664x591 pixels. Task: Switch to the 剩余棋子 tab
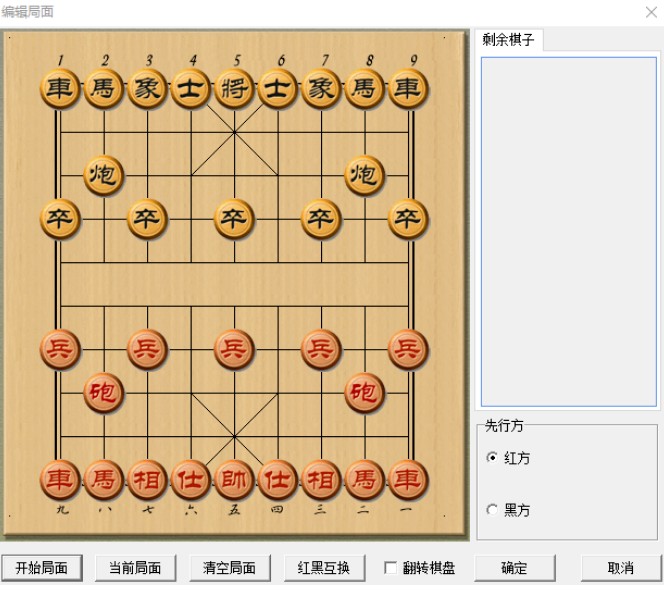point(508,41)
